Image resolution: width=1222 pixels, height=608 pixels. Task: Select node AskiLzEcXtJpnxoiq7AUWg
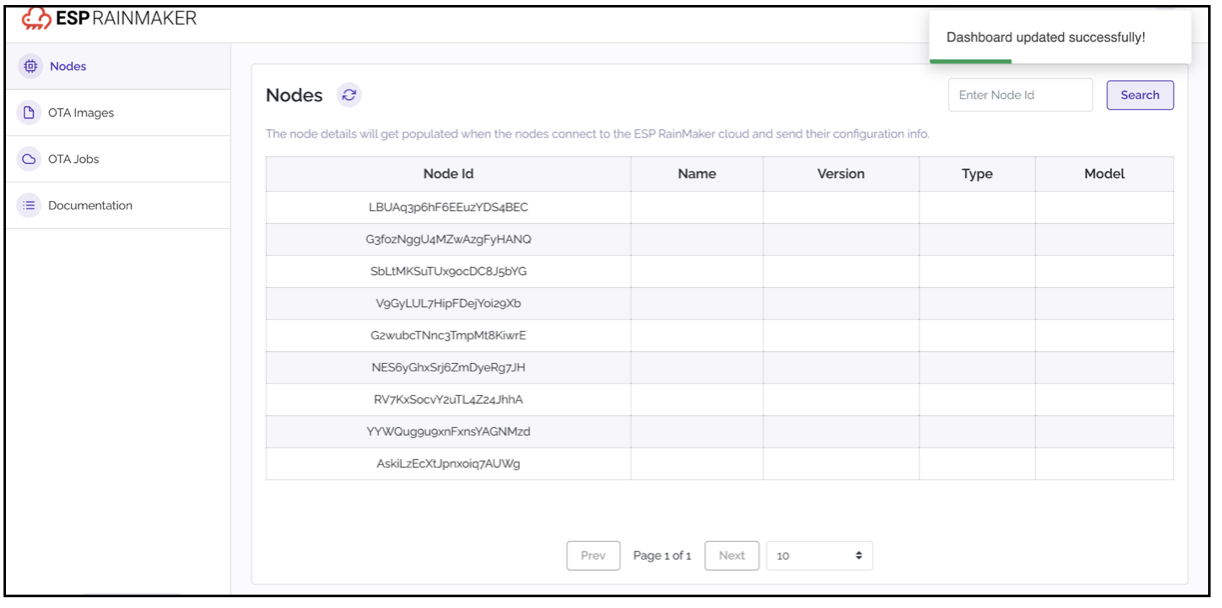click(448, 463)
